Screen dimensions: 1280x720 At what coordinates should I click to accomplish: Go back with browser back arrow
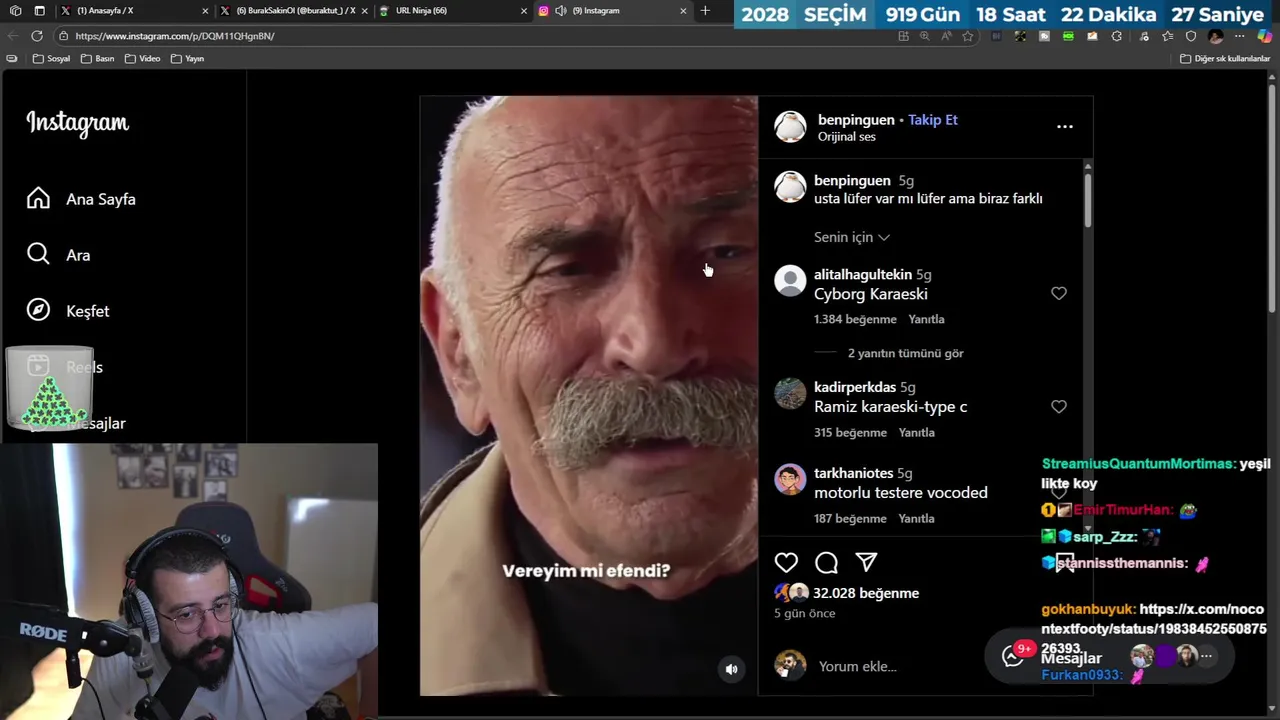[12, 36]
